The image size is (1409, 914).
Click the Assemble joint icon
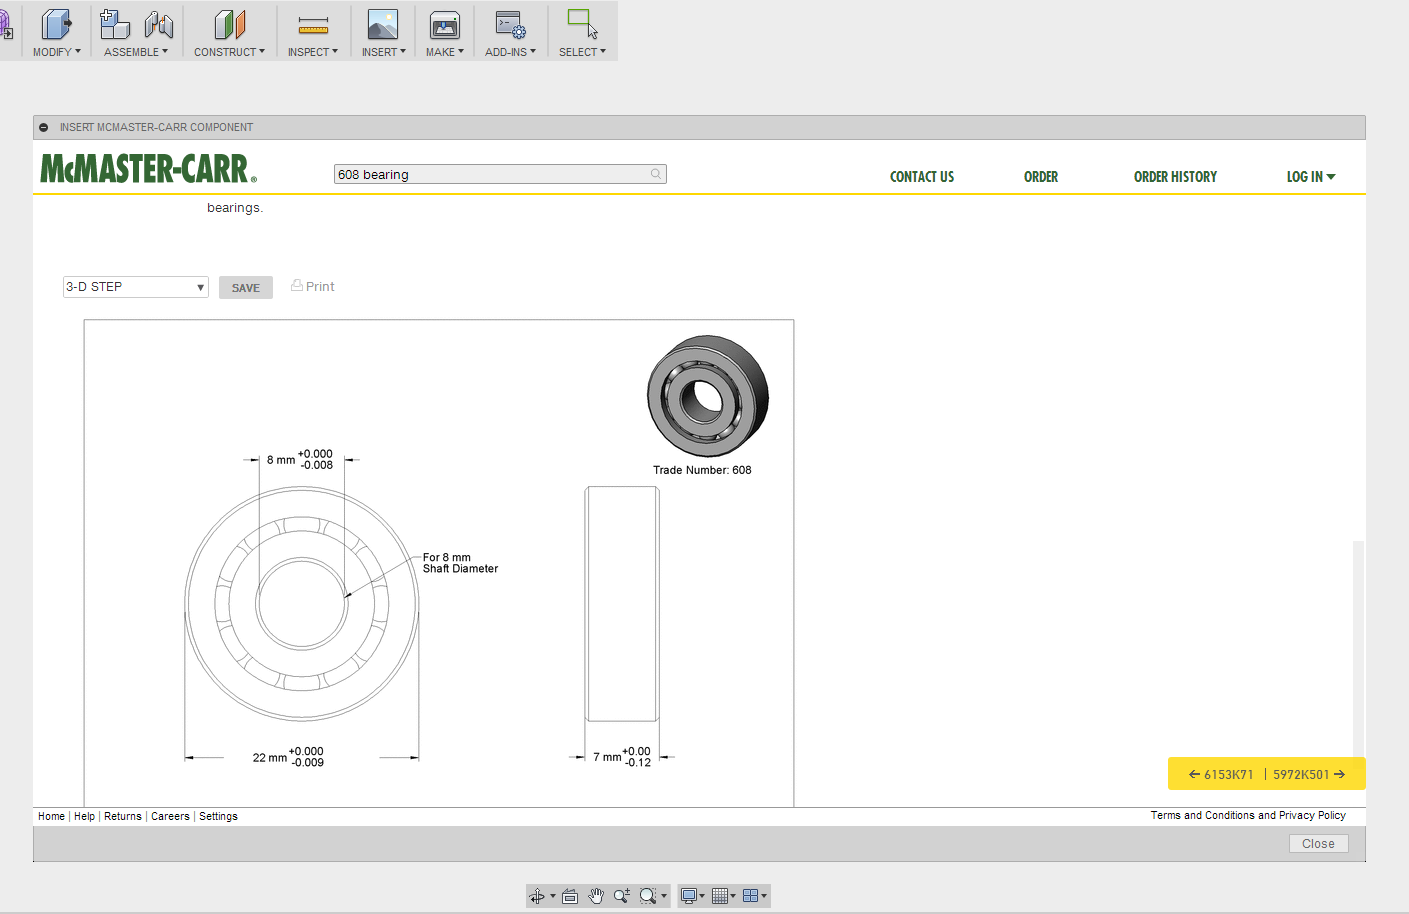(x=159, y=24)
